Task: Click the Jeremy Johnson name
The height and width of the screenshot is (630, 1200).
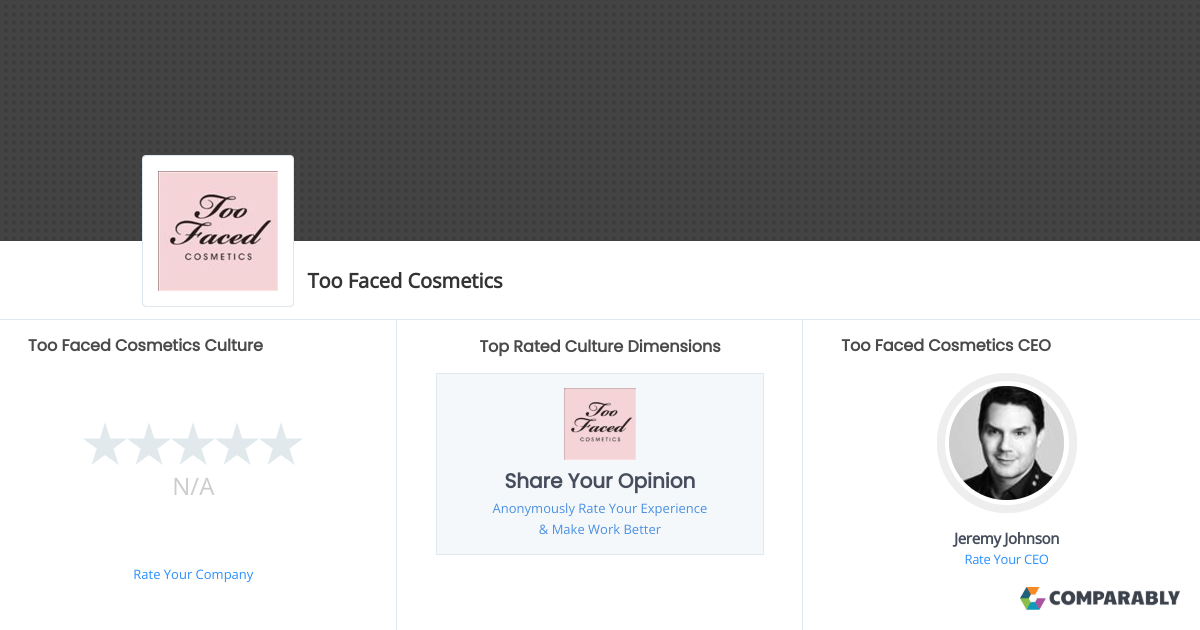Action: tap(1006, 538)
